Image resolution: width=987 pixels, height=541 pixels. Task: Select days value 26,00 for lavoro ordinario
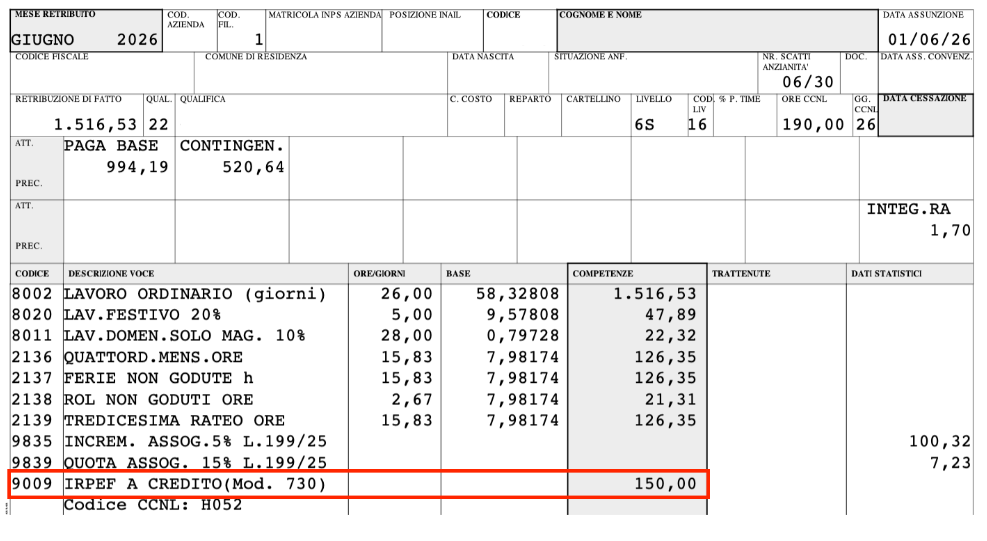[x=407, y=294]
